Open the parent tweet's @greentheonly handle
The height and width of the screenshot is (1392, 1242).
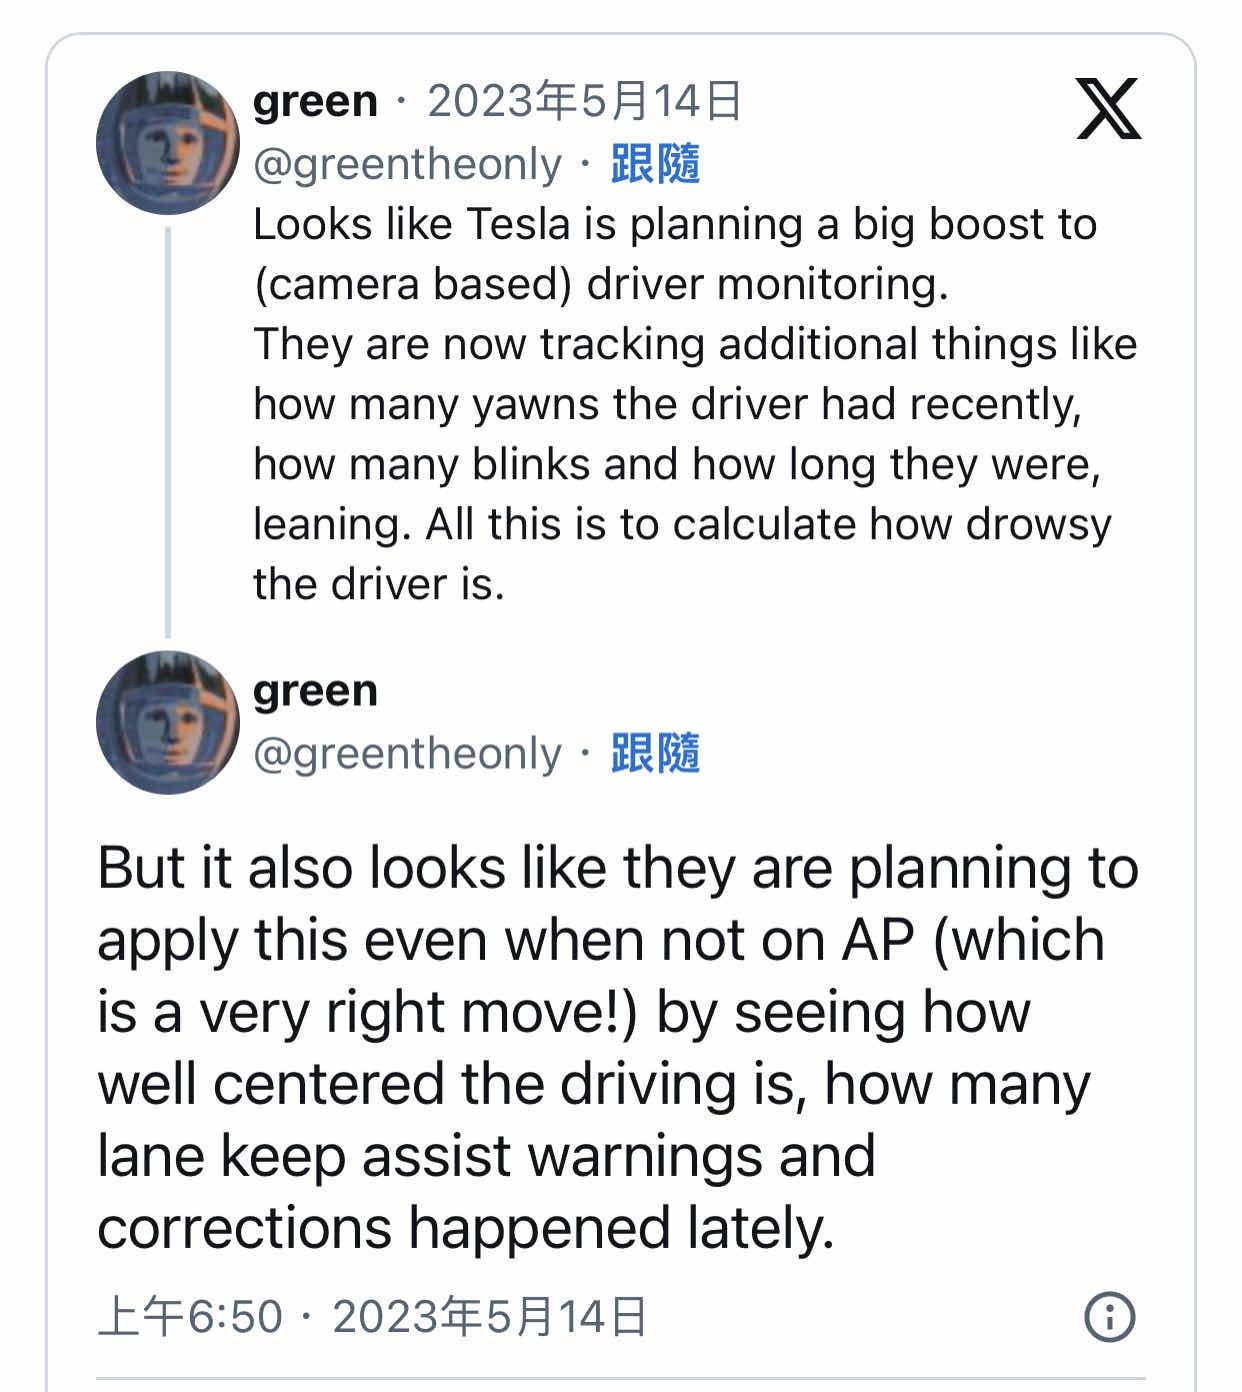(407, 164)
